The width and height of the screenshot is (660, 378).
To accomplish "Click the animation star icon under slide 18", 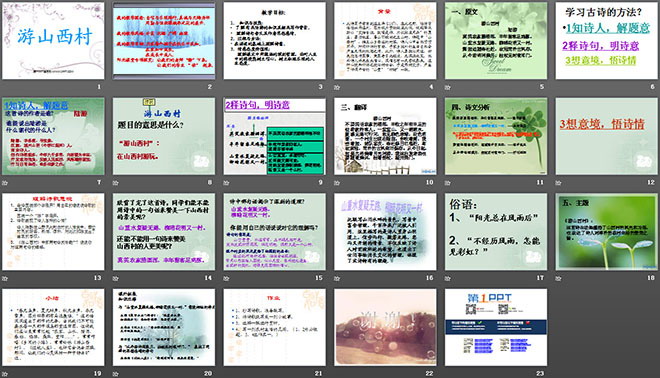I will point(558,278).
